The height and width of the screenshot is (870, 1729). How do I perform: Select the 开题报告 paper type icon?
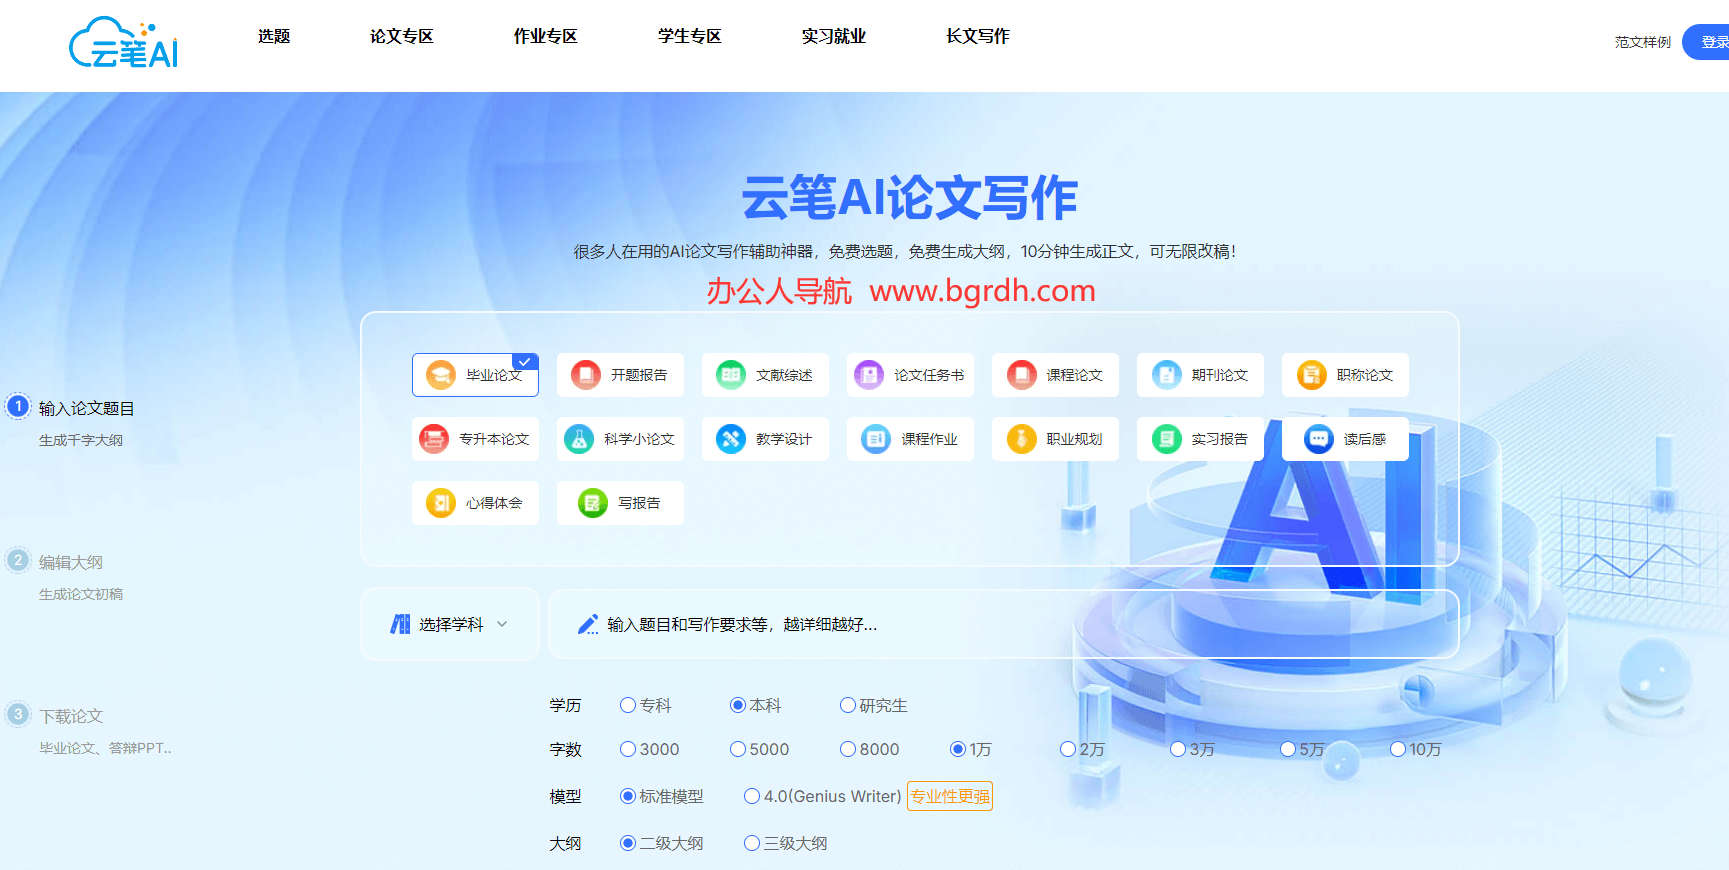point(586,375)
